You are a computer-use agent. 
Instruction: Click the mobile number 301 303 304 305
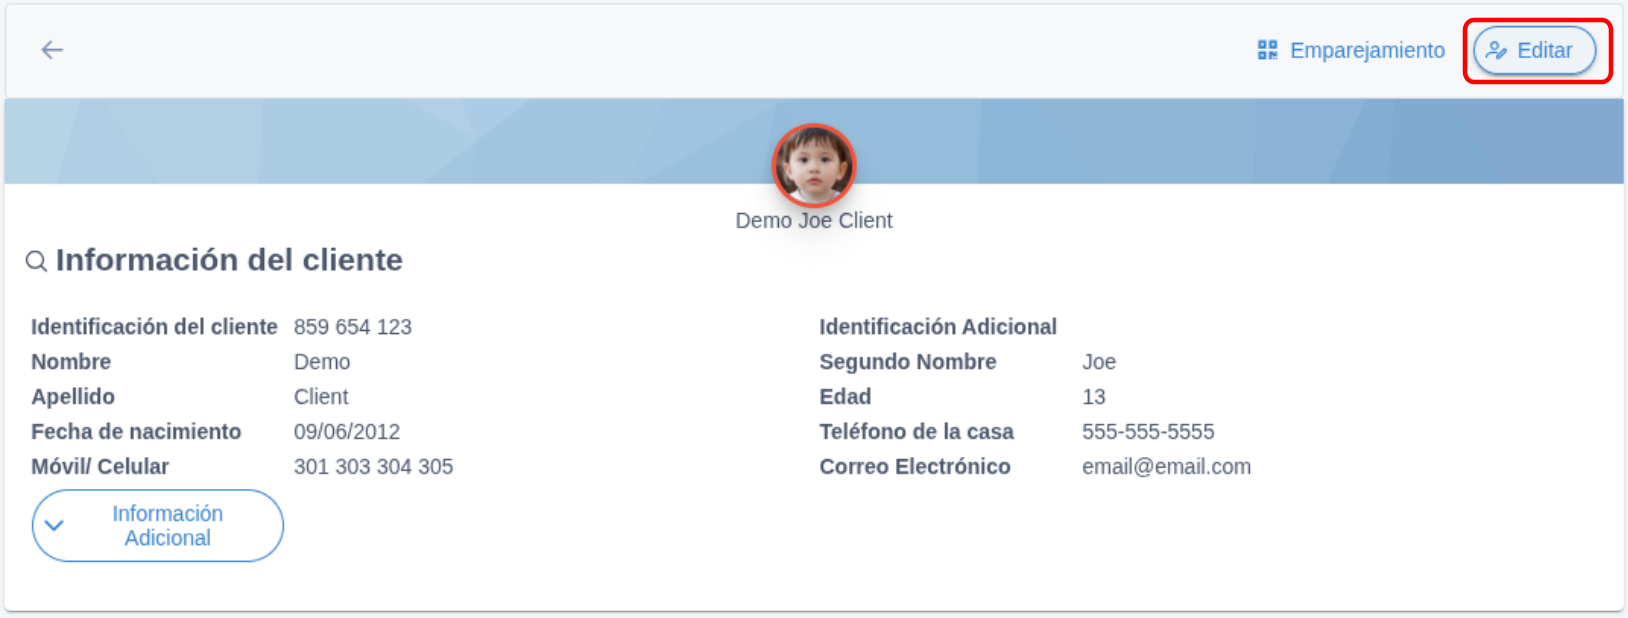373,467
